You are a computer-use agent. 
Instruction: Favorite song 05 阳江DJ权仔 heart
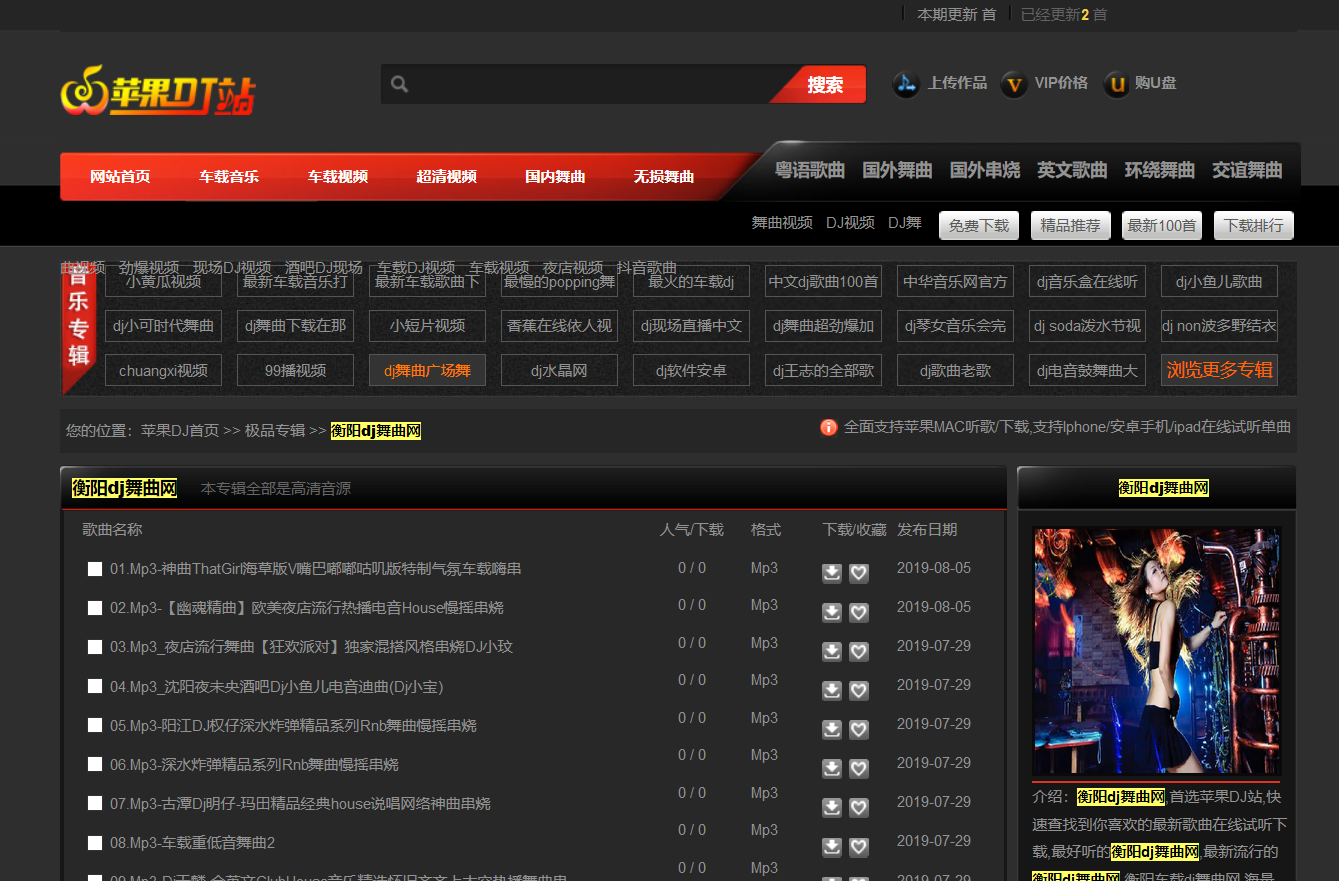pyautogui.click(x=859, y=729)
